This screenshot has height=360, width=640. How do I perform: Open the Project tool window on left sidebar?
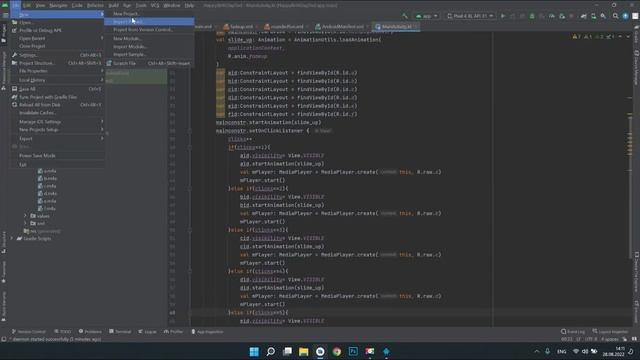4,33
